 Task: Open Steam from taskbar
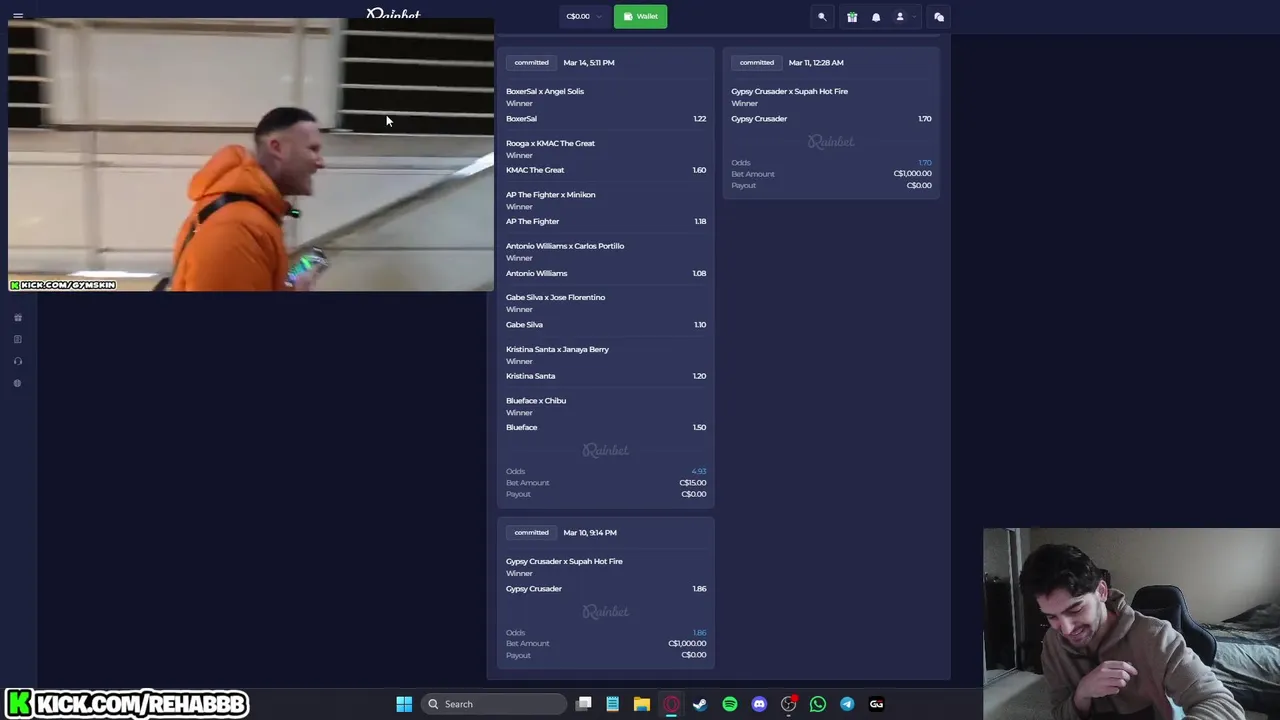[x=700, y=704]
